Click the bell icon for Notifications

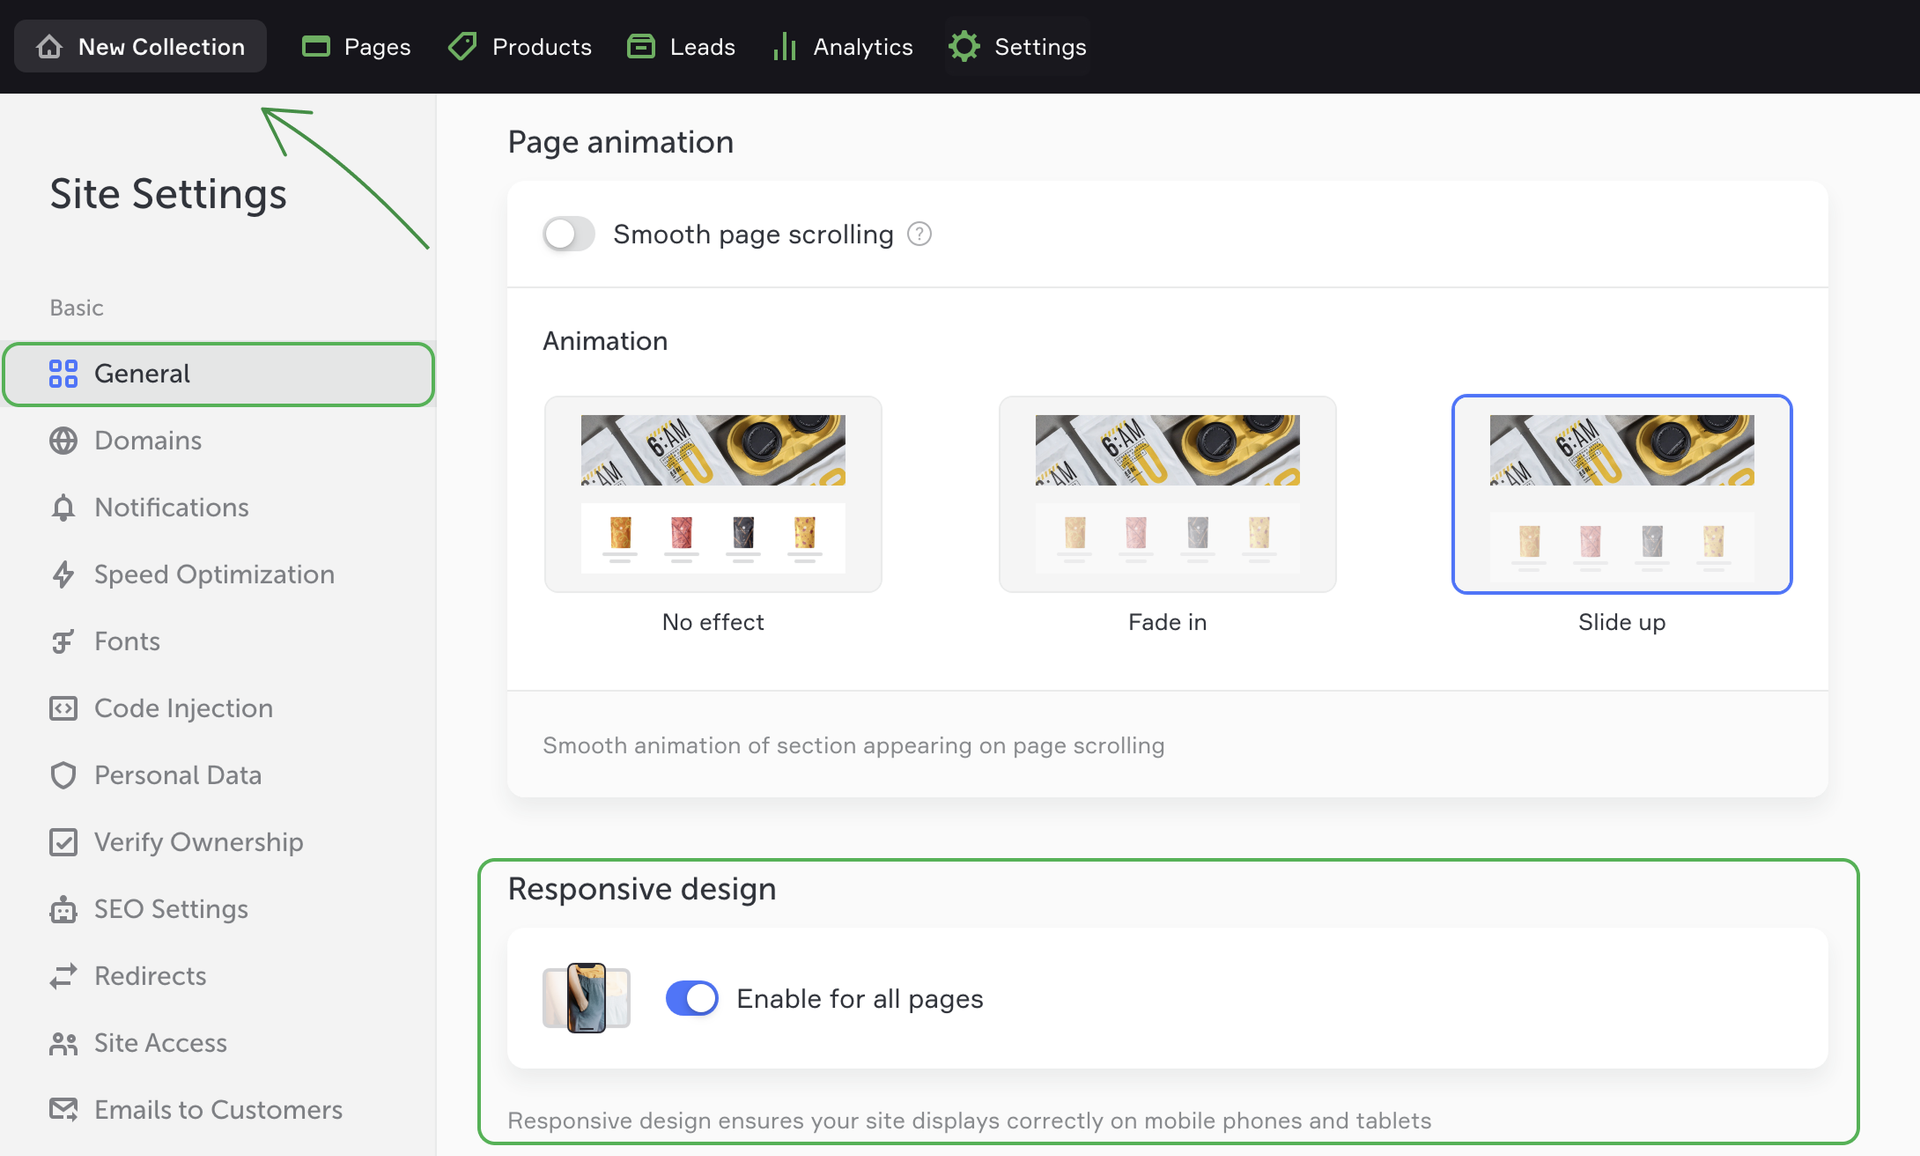click(x=63, y=508)
